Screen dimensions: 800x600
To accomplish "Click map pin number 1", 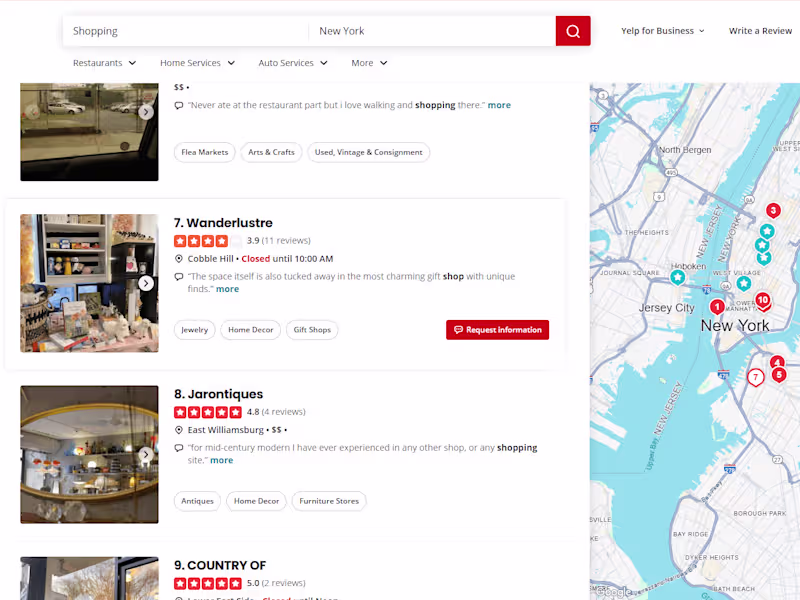I will coord(717,307).
